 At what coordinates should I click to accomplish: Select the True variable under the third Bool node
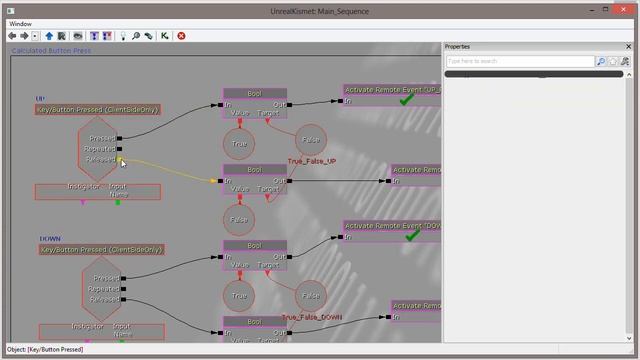tap(239, 296)
